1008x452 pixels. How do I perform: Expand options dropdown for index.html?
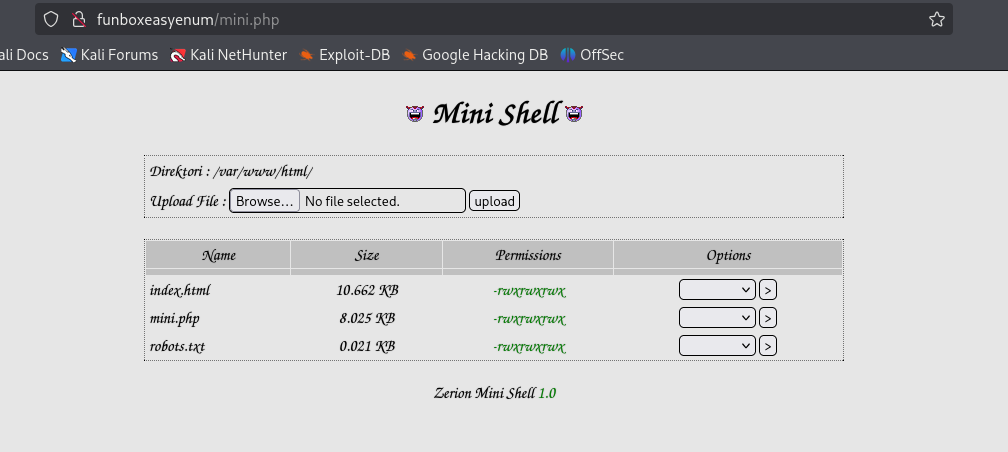[x=716, y=290]
